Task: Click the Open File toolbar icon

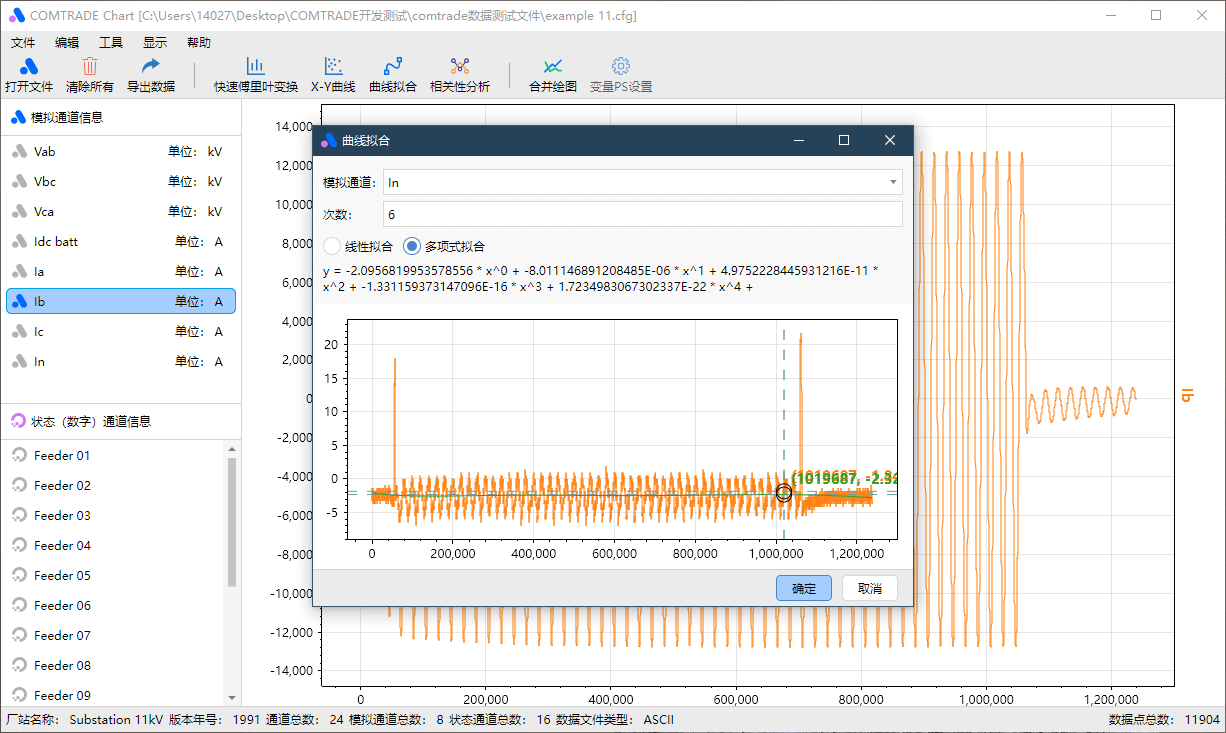Action: pos(29,67)
